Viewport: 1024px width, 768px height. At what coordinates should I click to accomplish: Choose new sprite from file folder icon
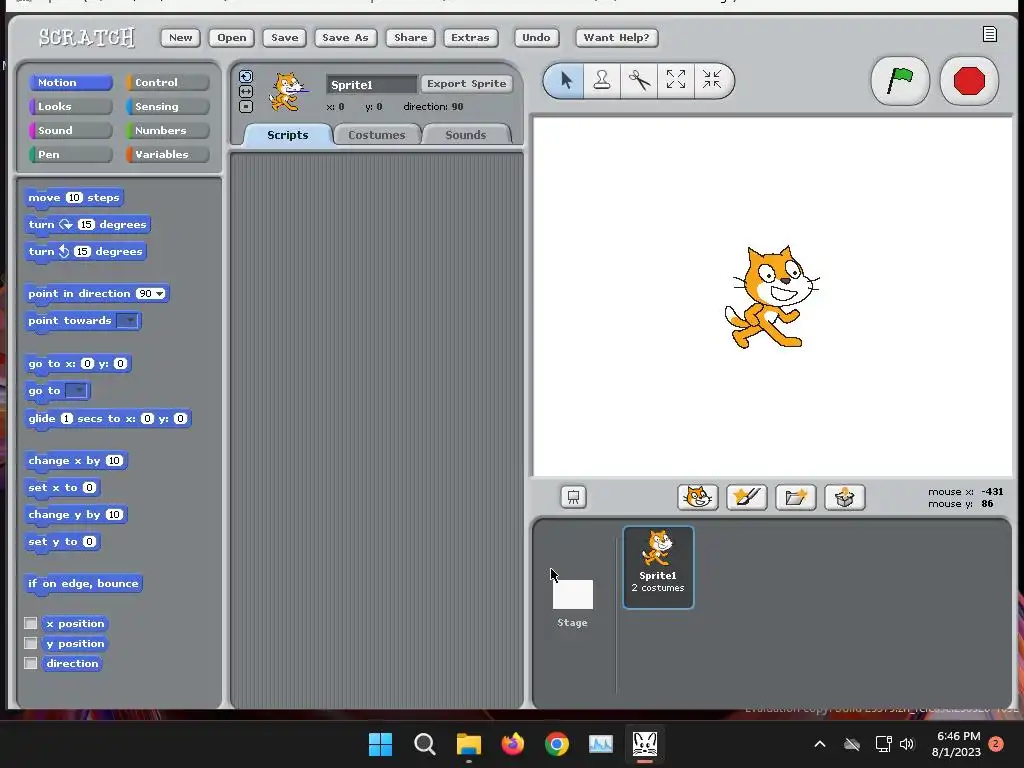click(x=795, y=498)
